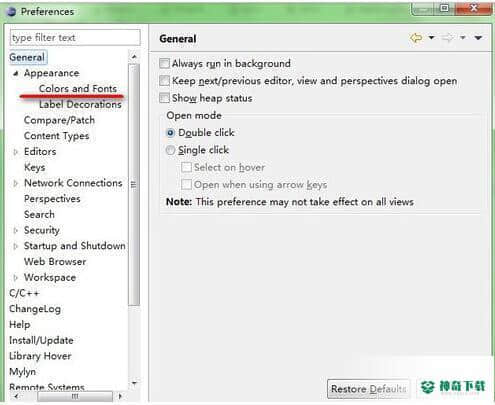This screenshot has height=405, width=495.
Task: Select the Single click open mode
Action: tap(170, 150)
